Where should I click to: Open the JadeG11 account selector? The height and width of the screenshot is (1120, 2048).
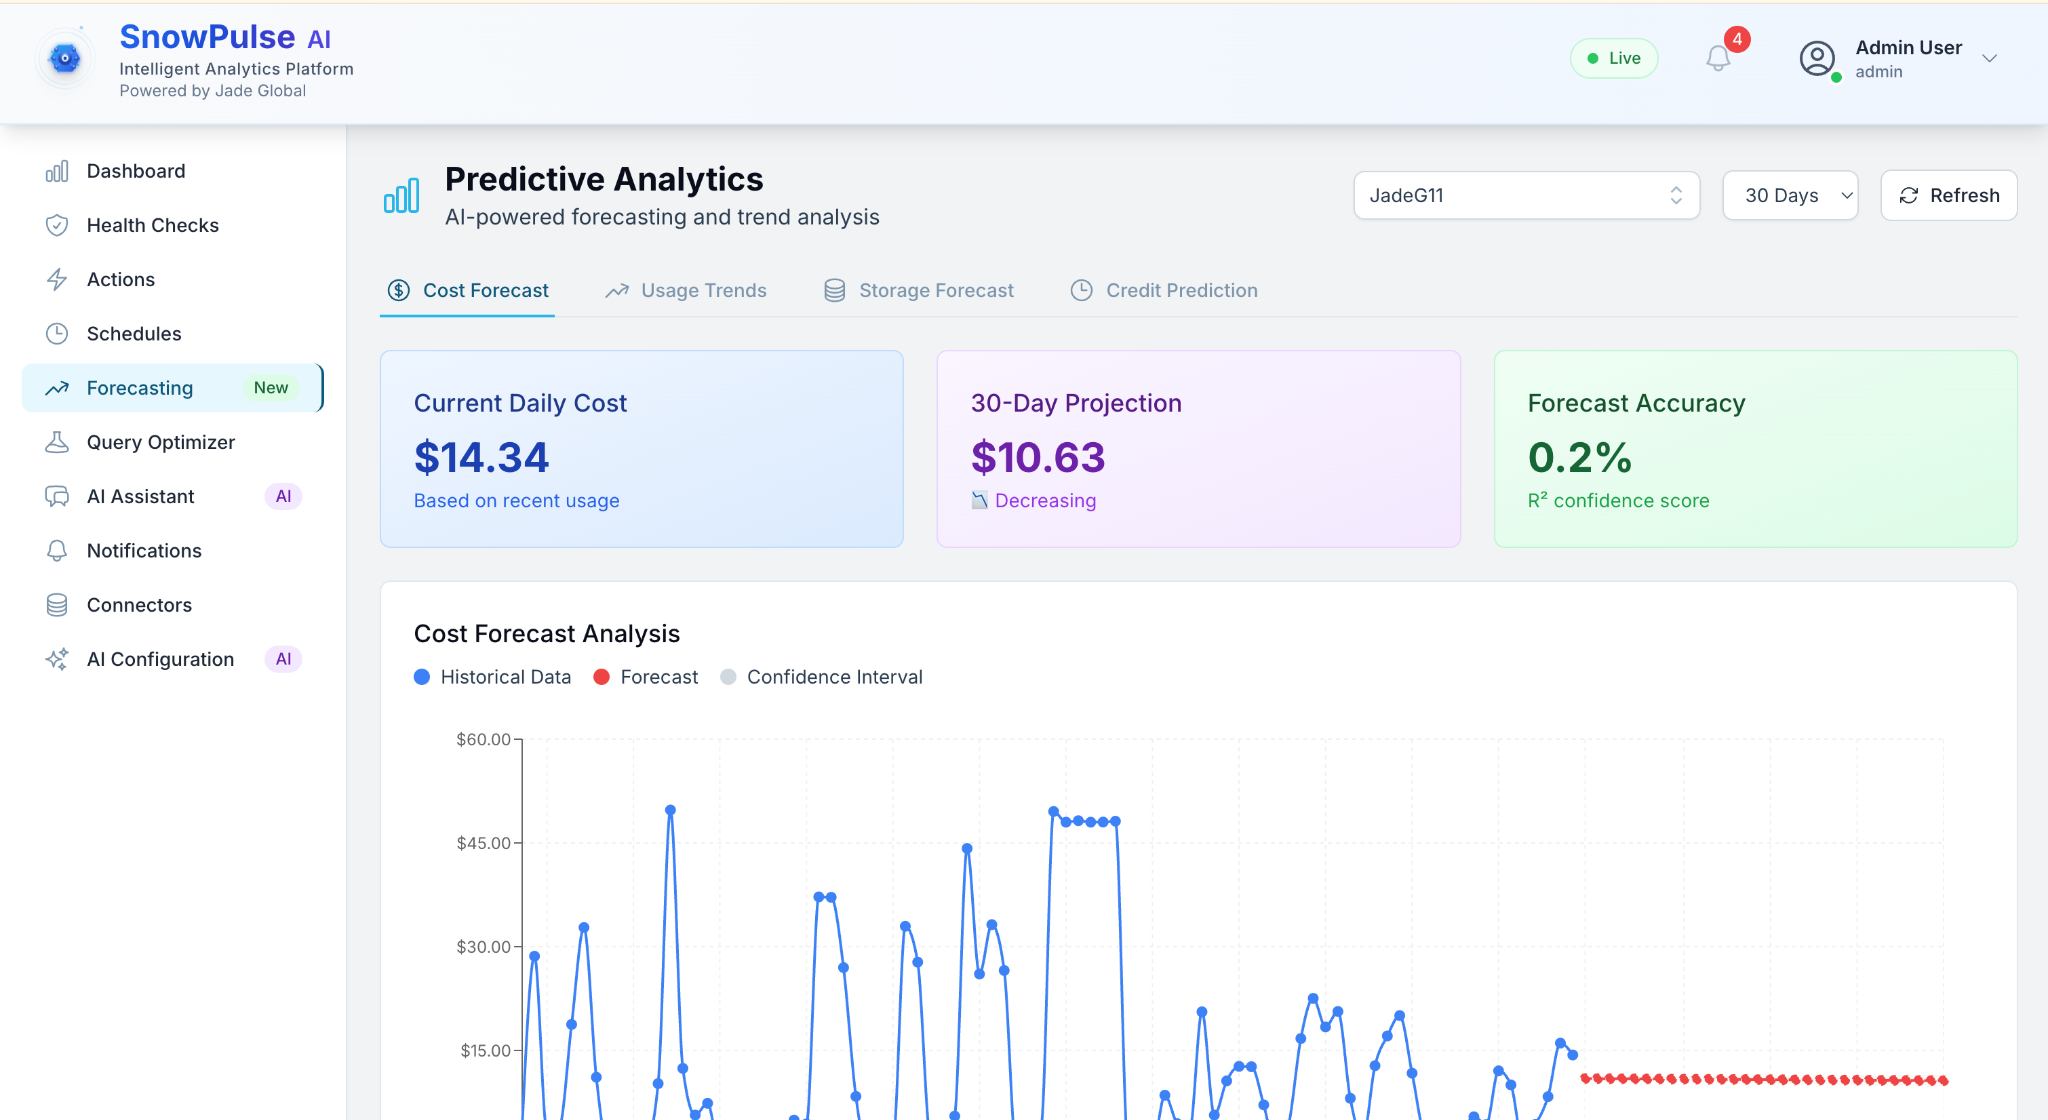(x=1526, y=195)
